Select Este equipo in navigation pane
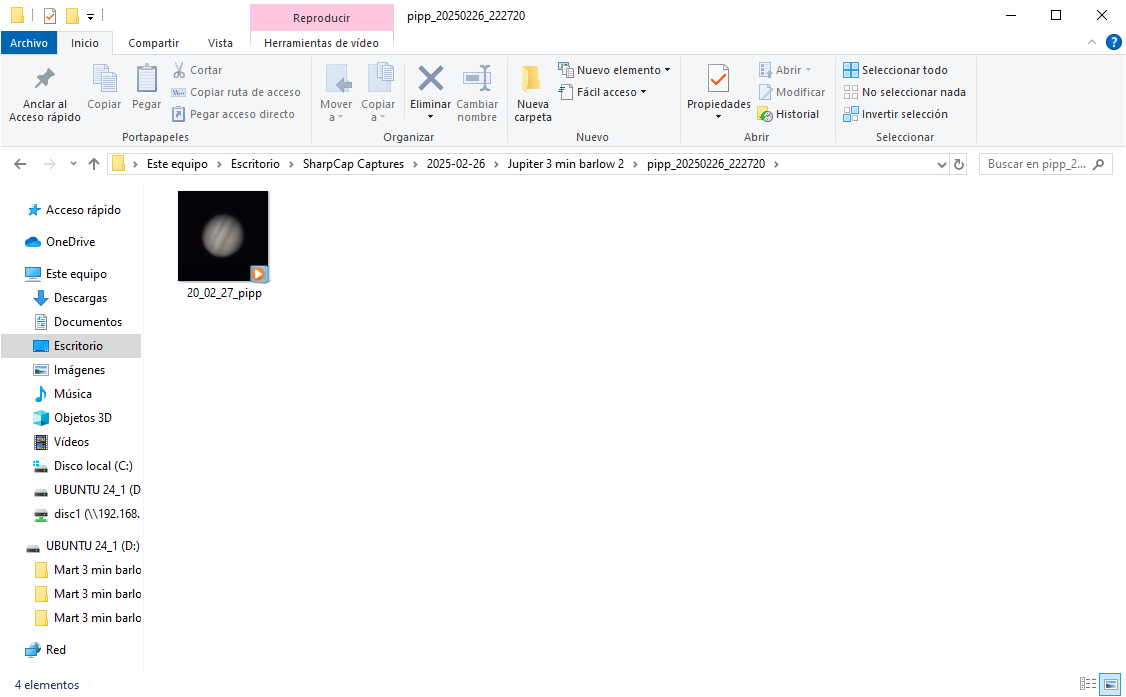The image size is (1126, 697). point(66,273)
